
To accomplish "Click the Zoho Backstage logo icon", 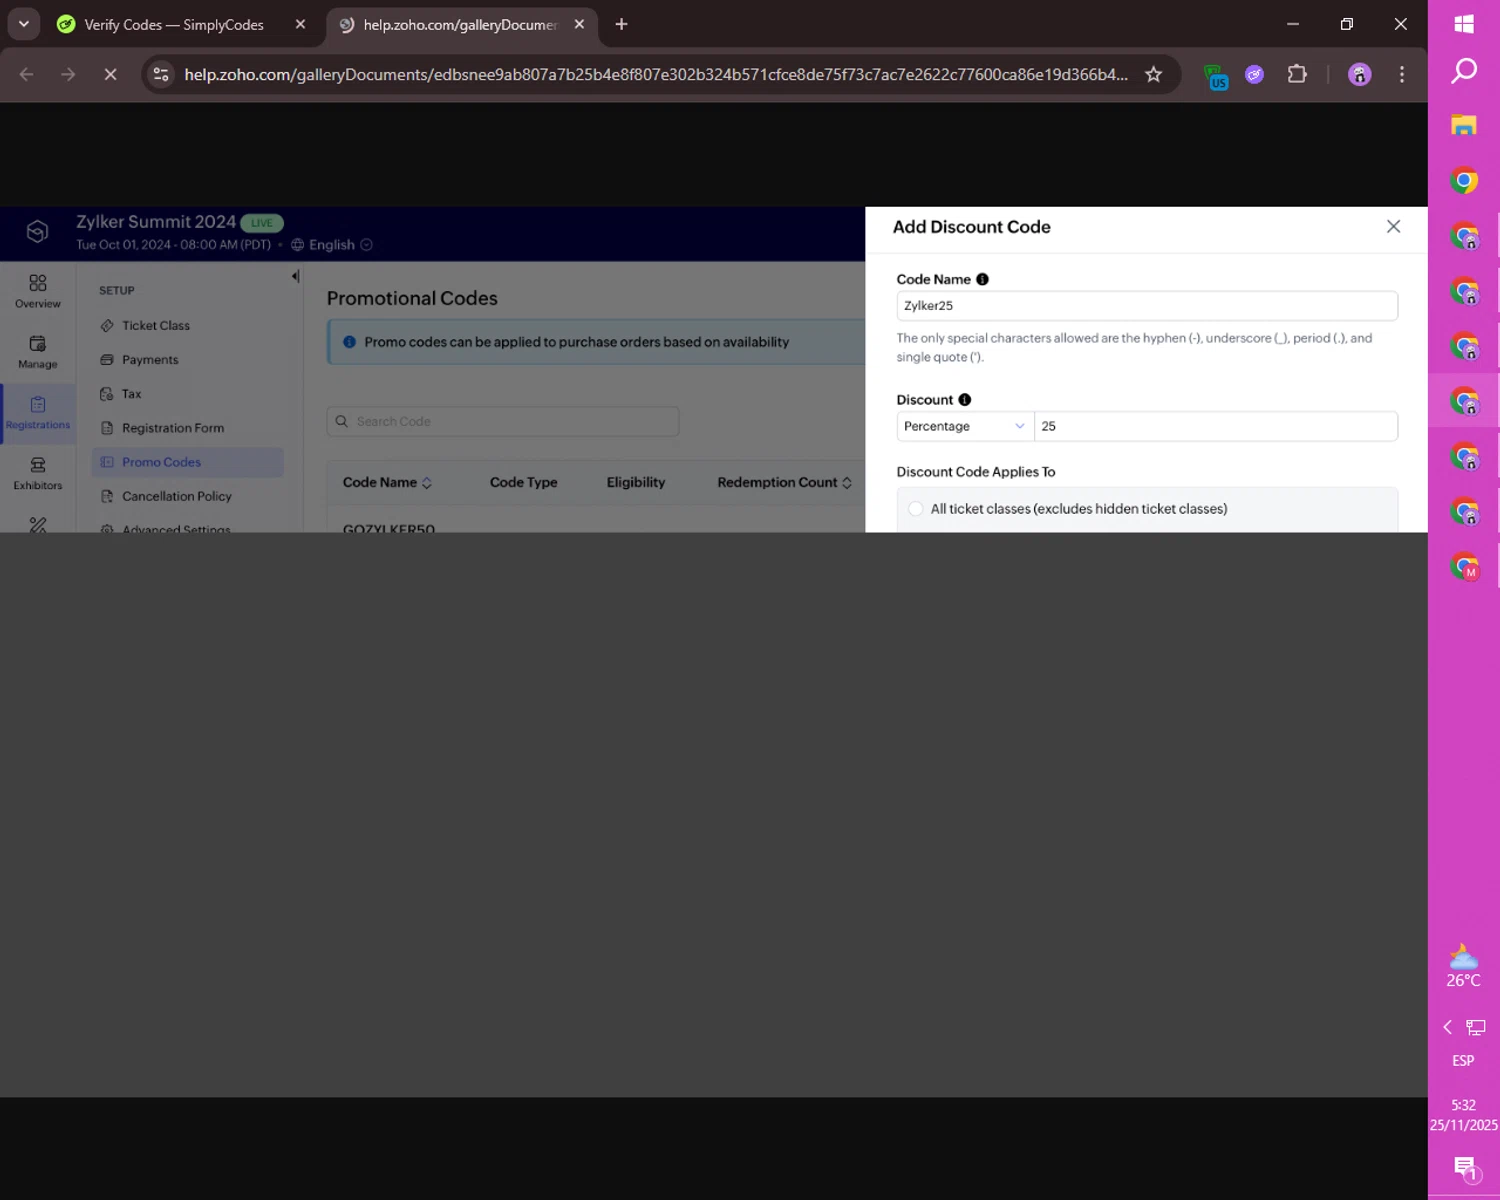I will [x=37, y=232].
